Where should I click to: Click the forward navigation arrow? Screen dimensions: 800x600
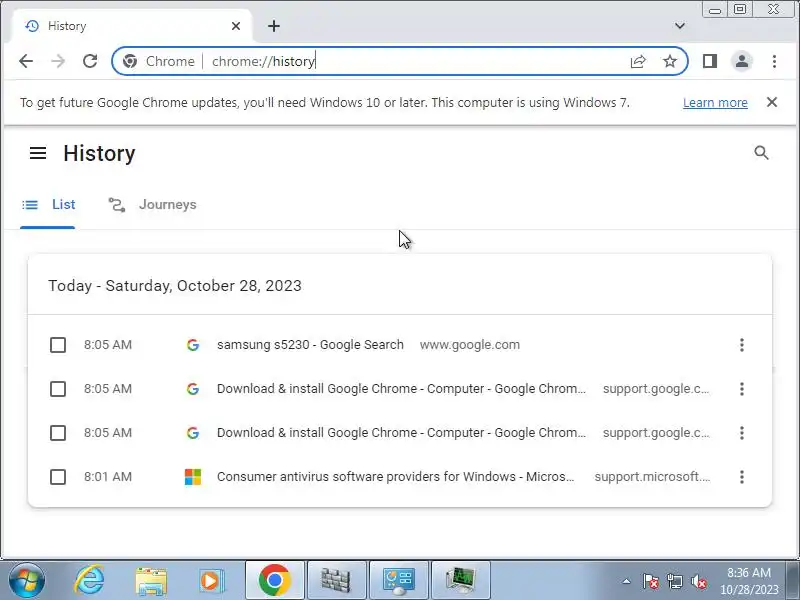58,61
